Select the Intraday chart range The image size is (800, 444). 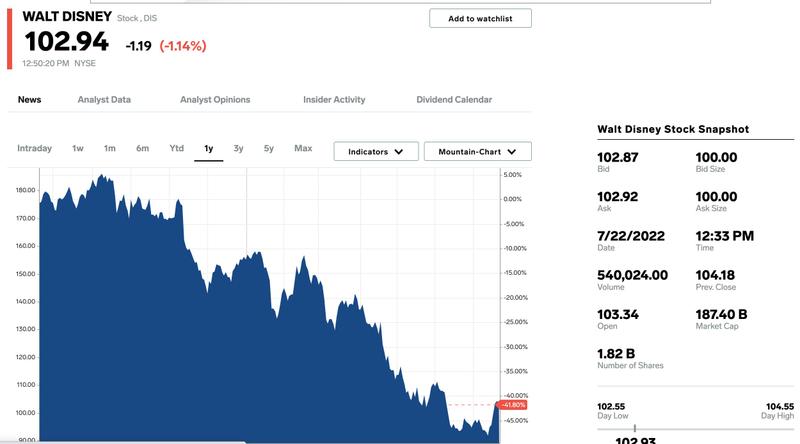tap(34, 148)
